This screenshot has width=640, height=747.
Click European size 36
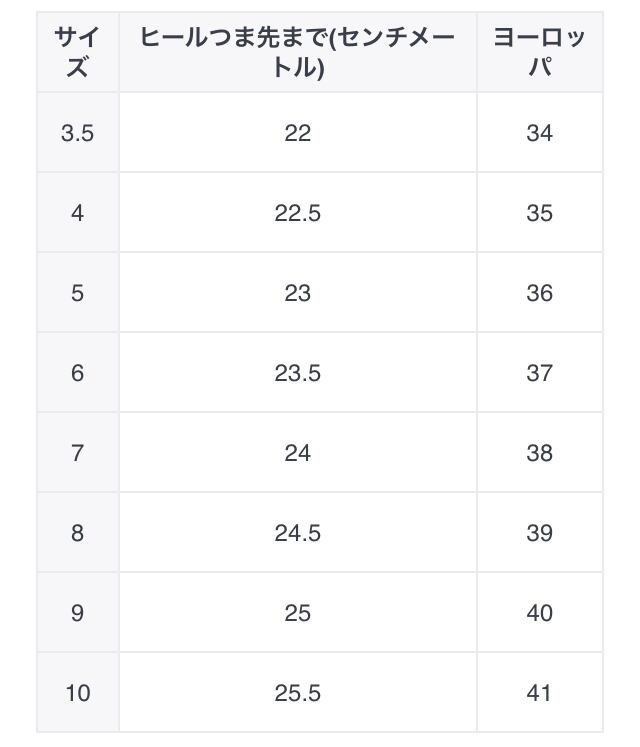pos(539,293)
